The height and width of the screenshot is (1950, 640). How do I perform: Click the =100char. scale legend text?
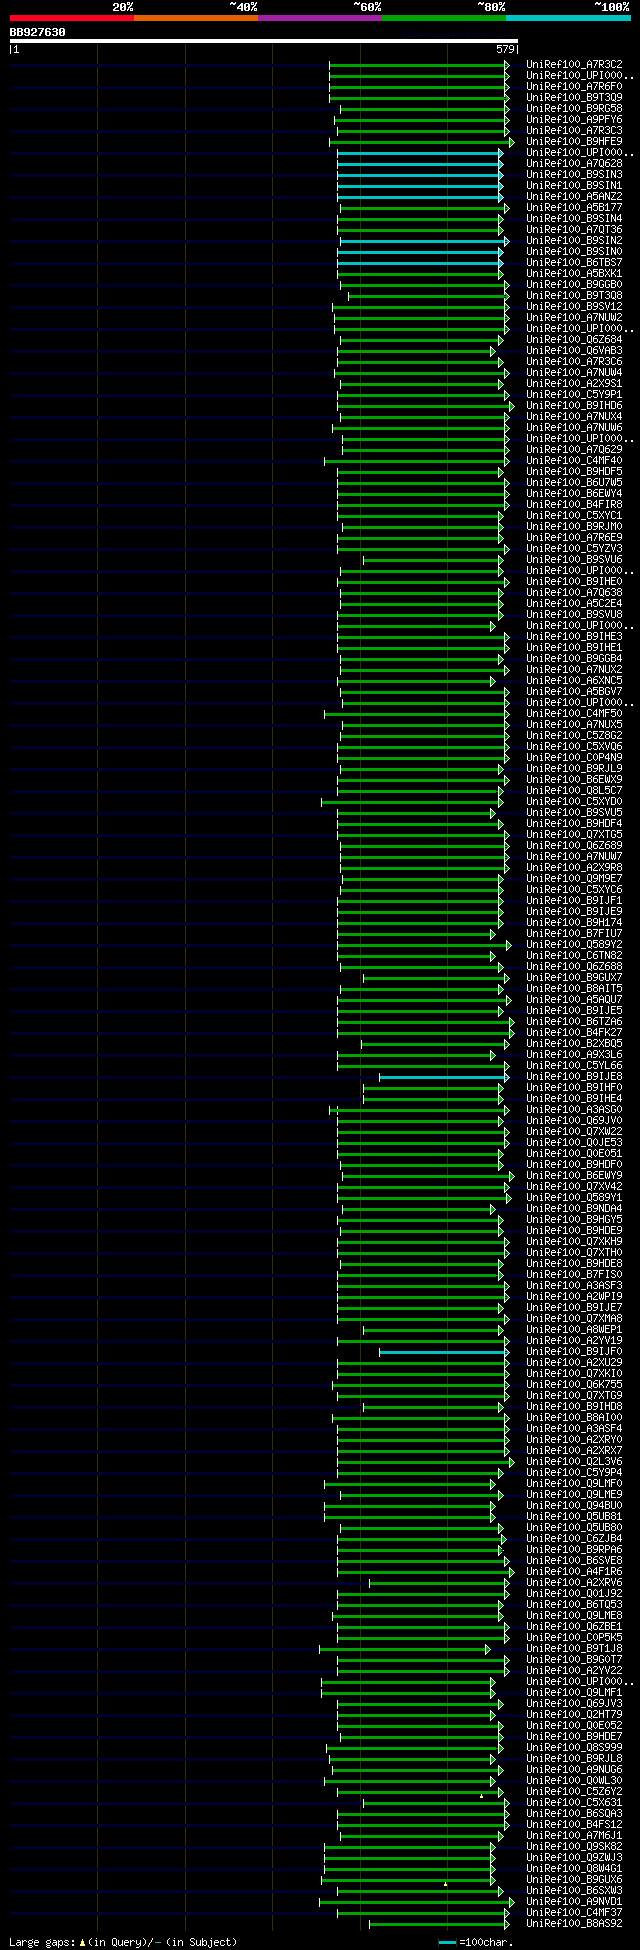point(485,1942)
